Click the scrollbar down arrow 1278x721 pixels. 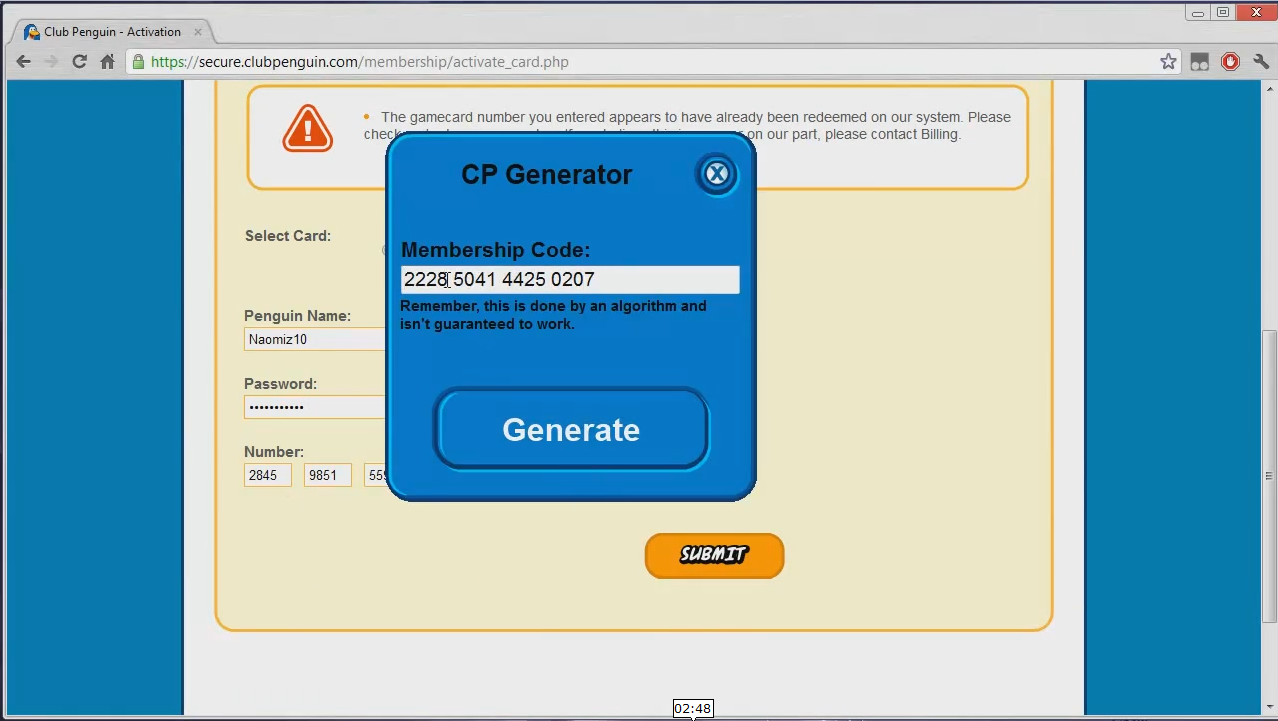pyautogui.click(x=1270, y=709)
